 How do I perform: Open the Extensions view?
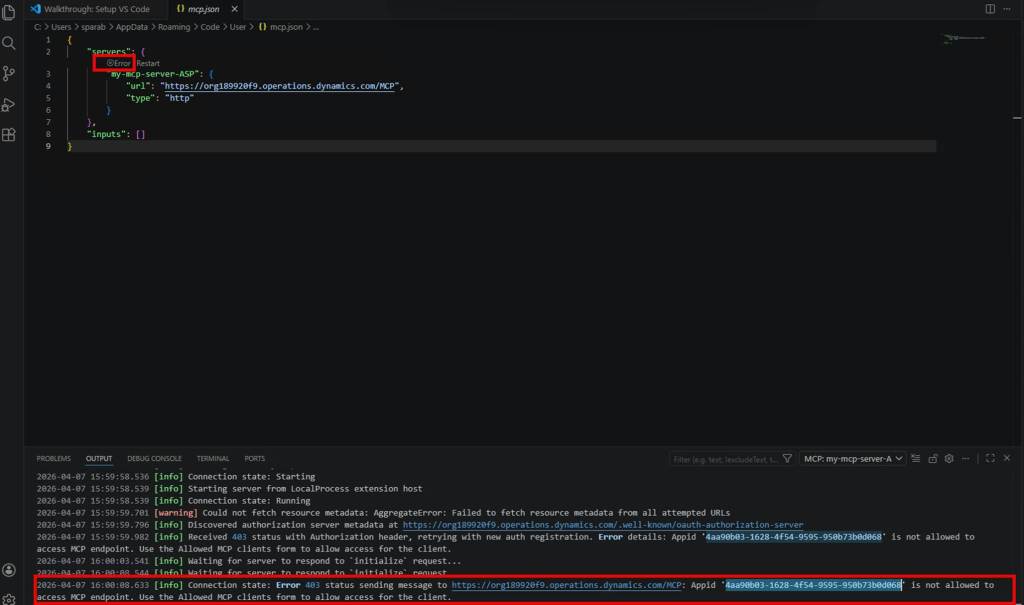point(9,134)
